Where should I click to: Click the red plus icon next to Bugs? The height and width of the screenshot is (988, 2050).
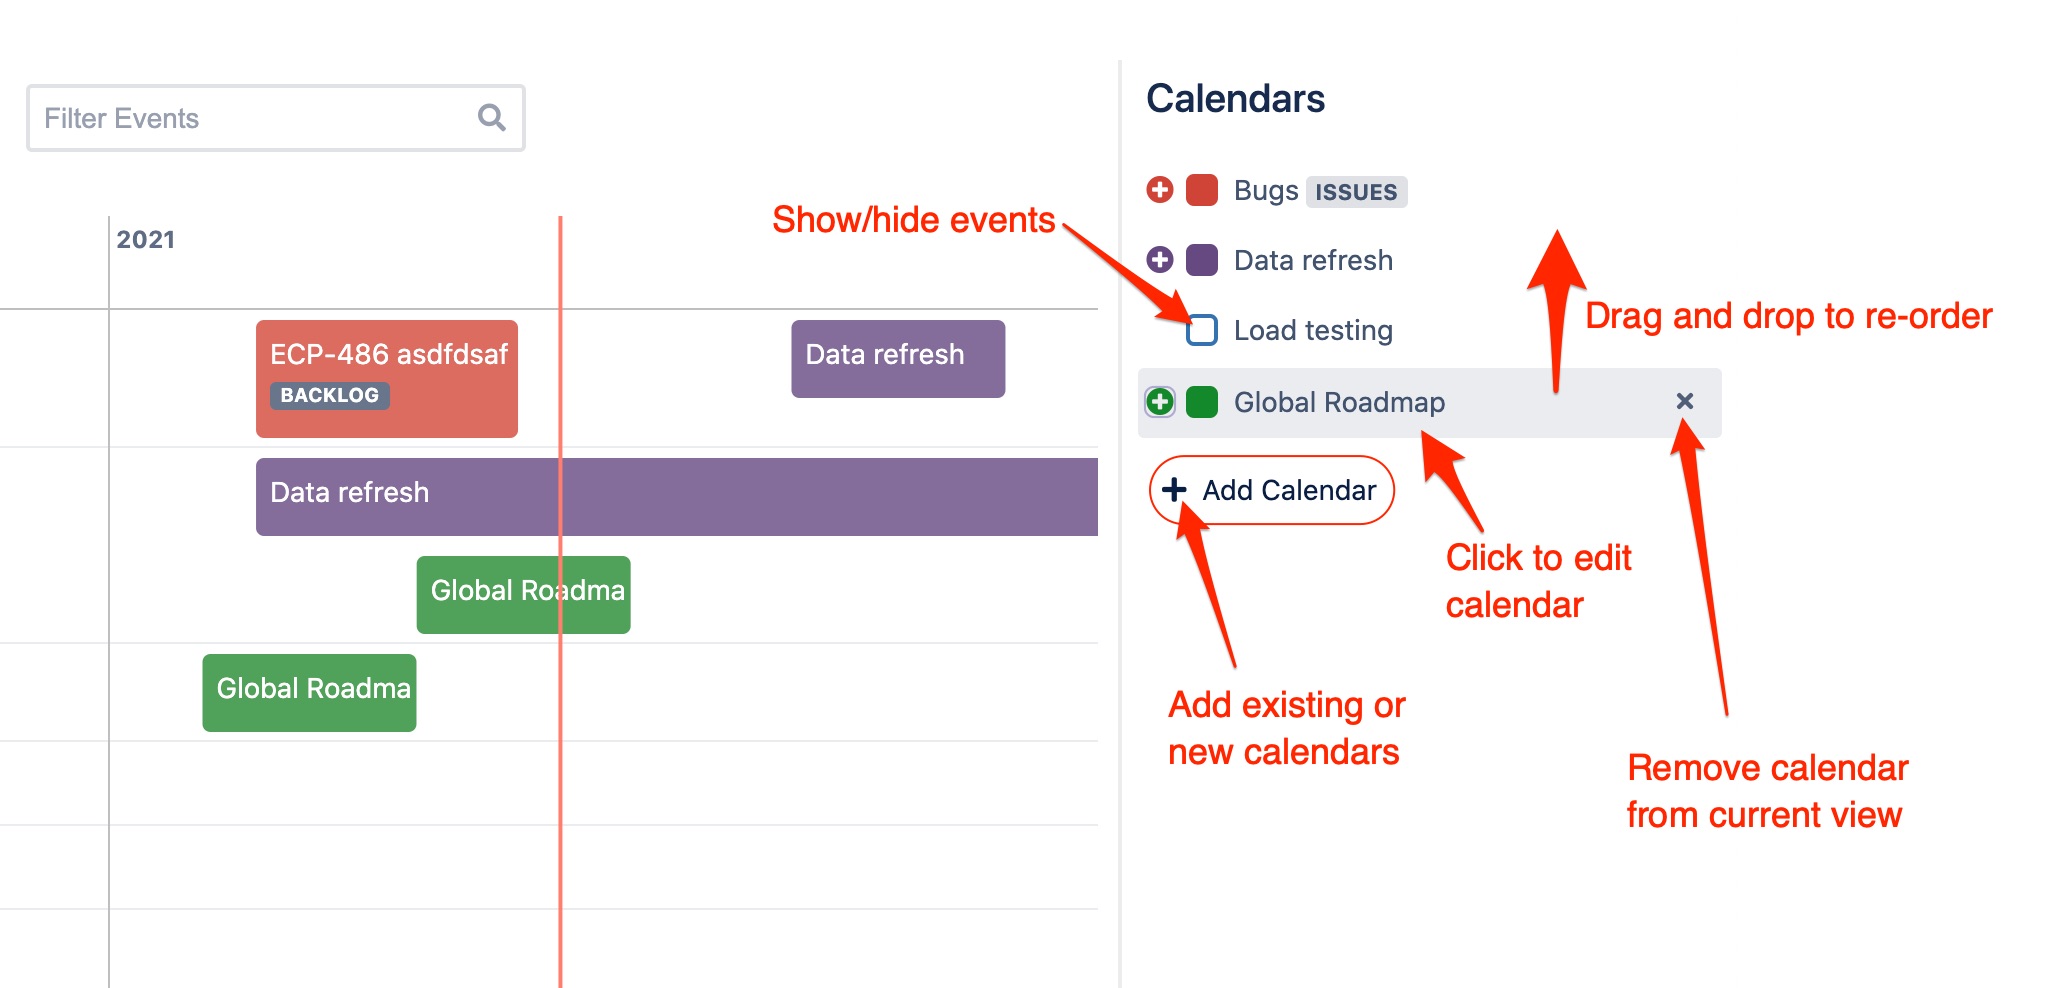pyautogui.click(x=1160, y=189)
